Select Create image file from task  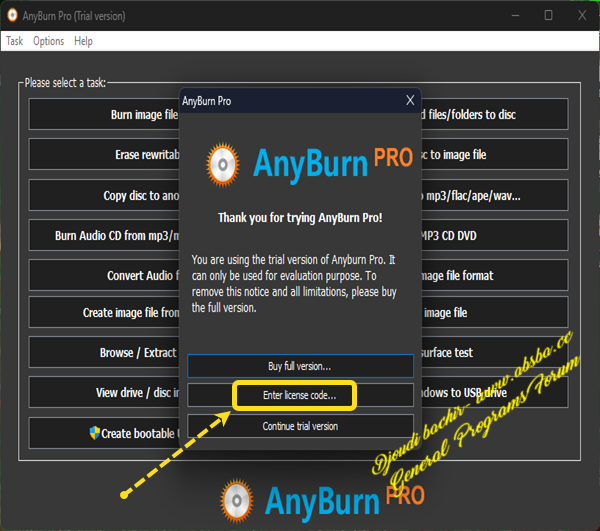click(104, 313)
